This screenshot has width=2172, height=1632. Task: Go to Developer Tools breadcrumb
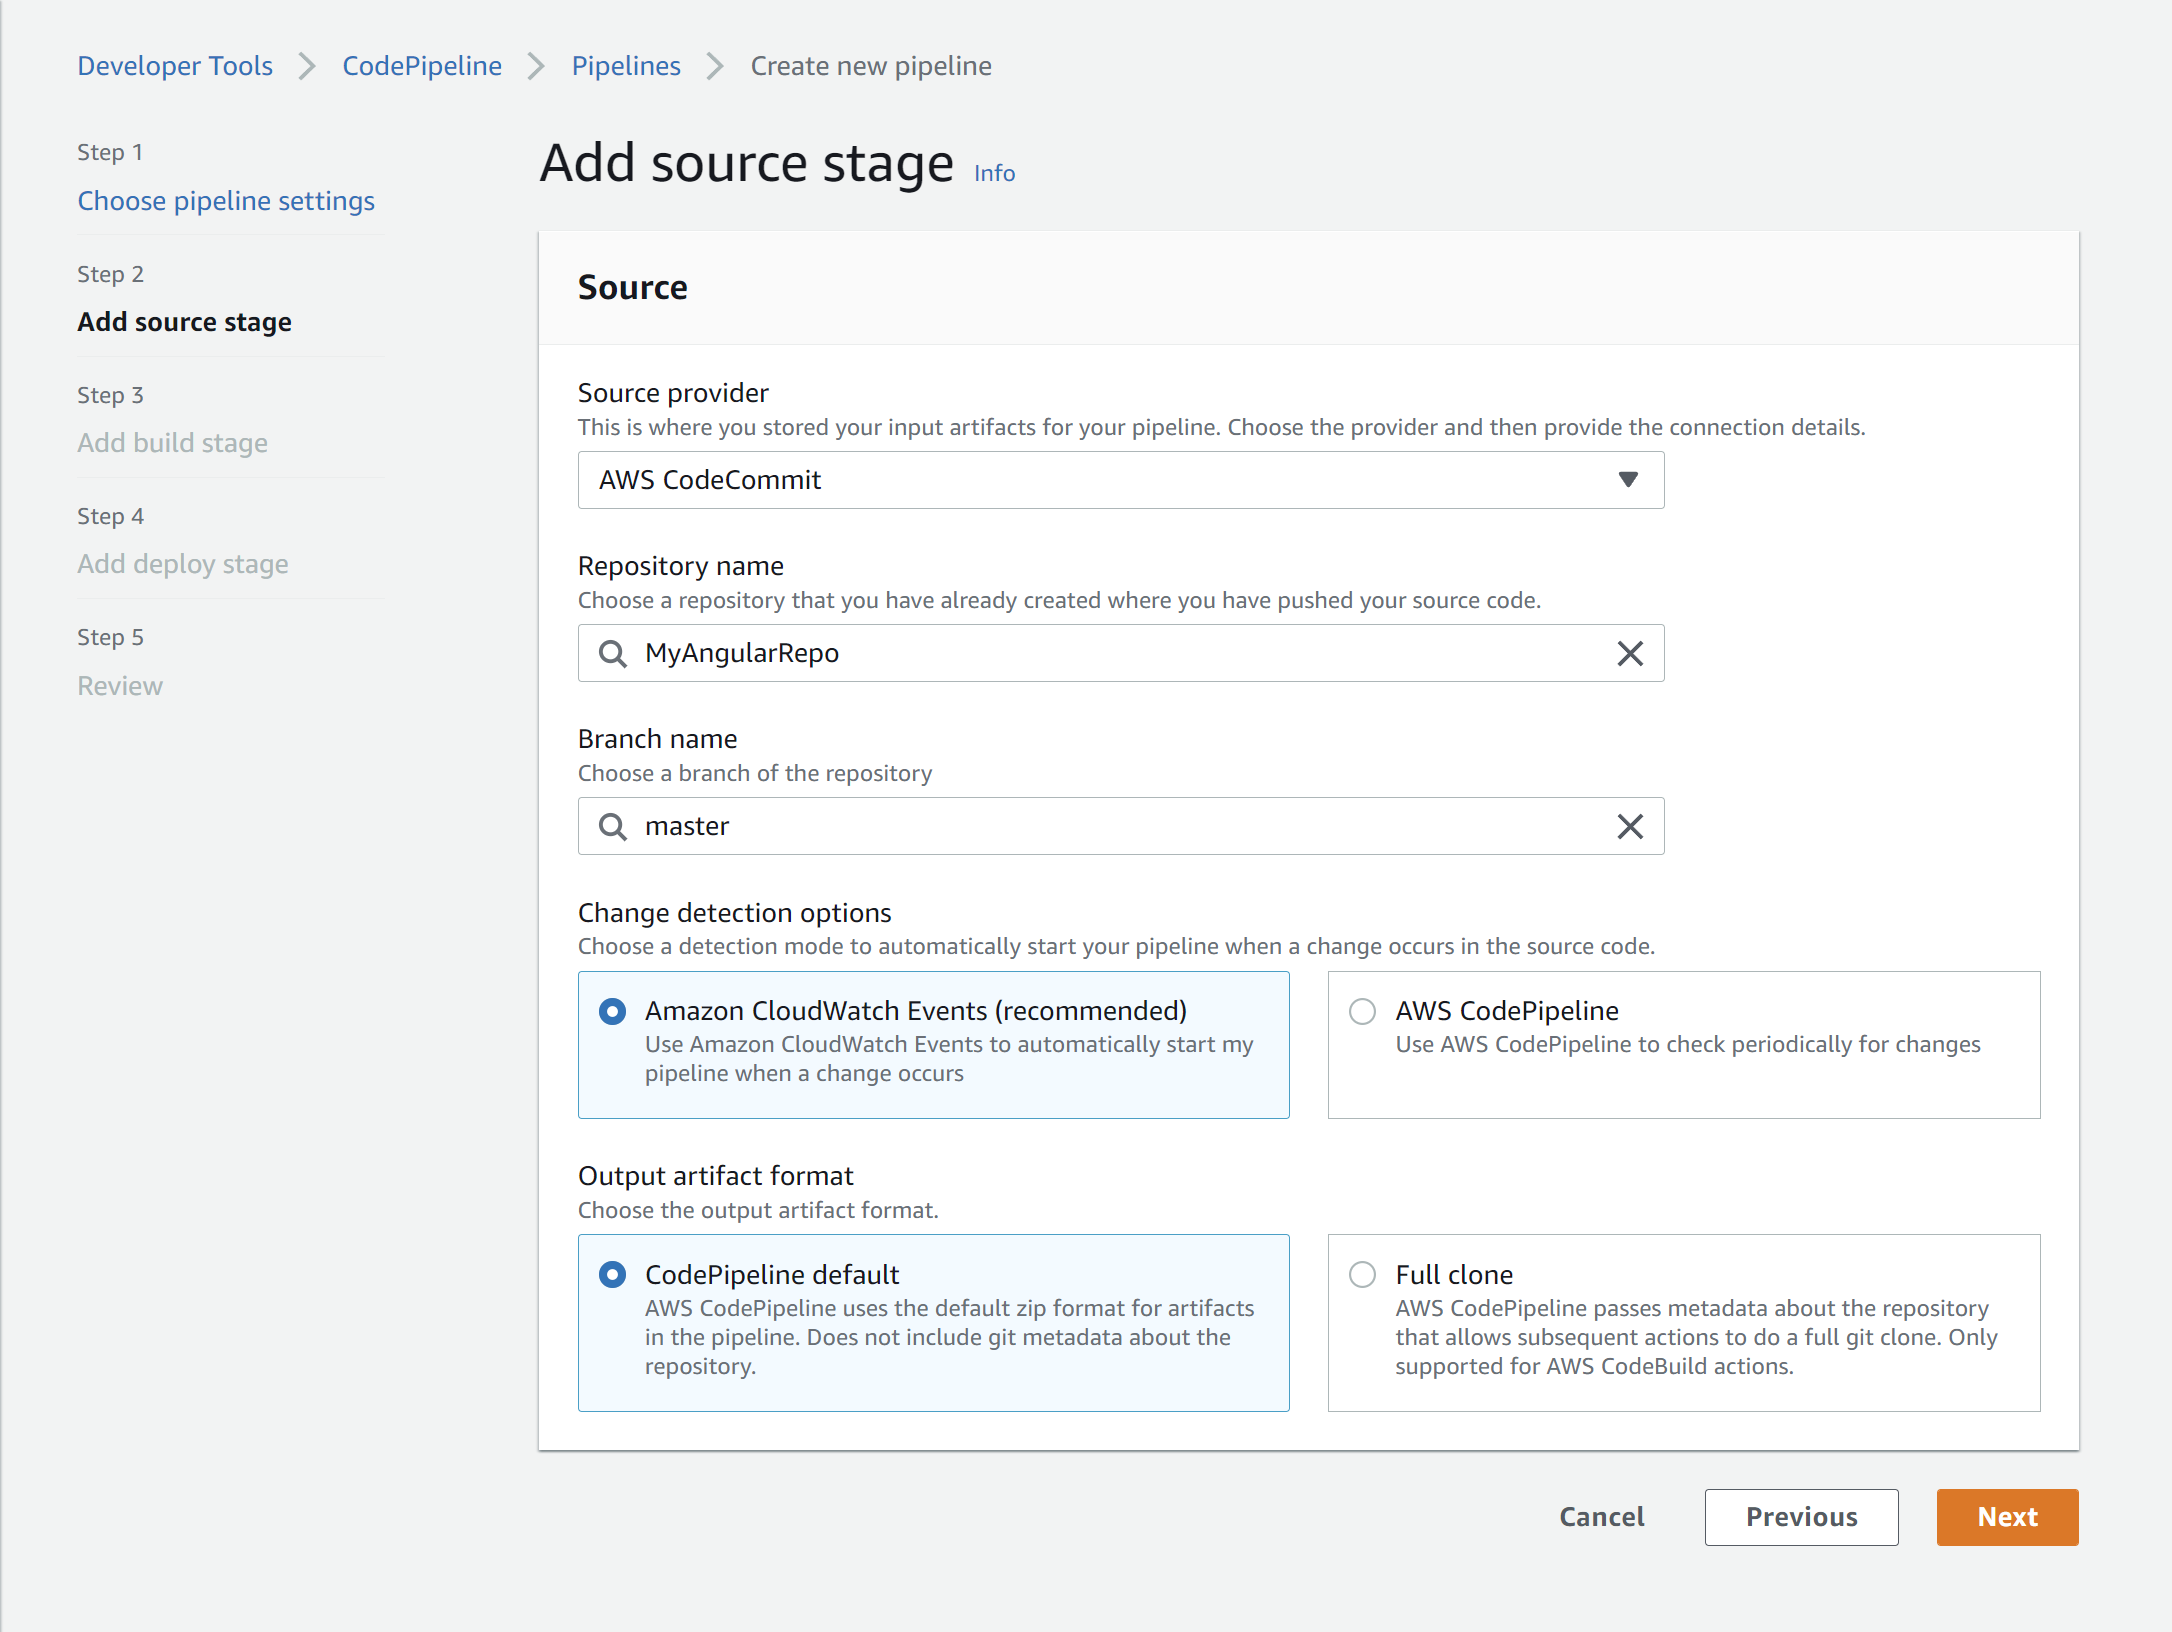[x=175, y=66]
